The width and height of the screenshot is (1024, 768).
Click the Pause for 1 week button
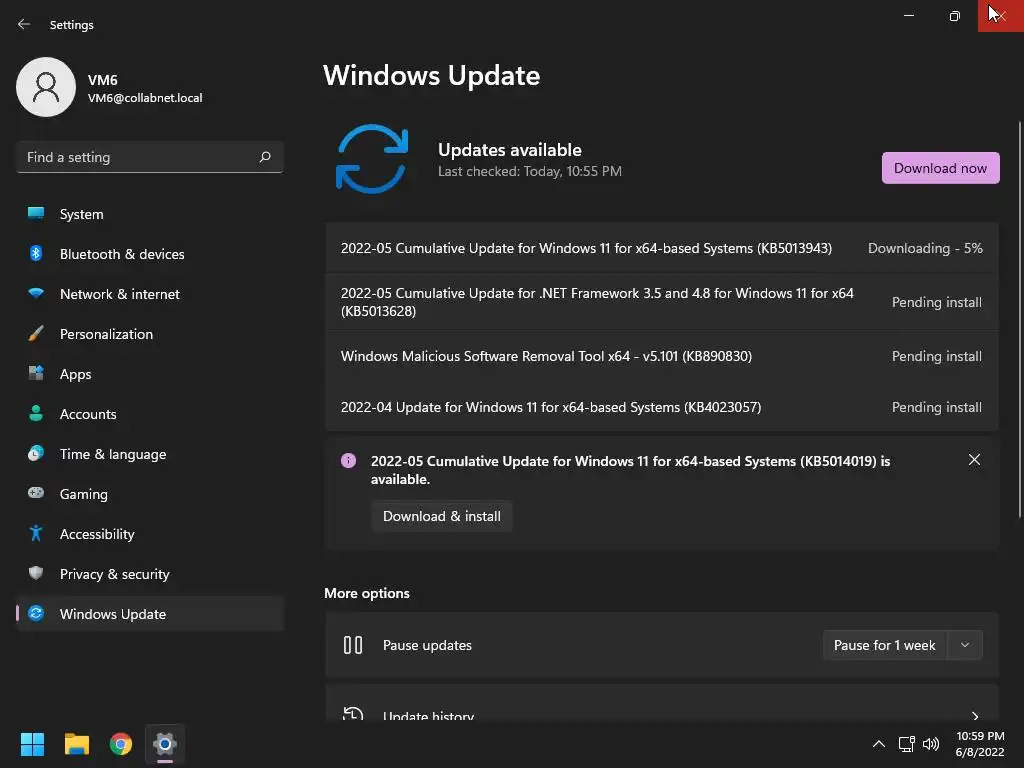[885, 645]
